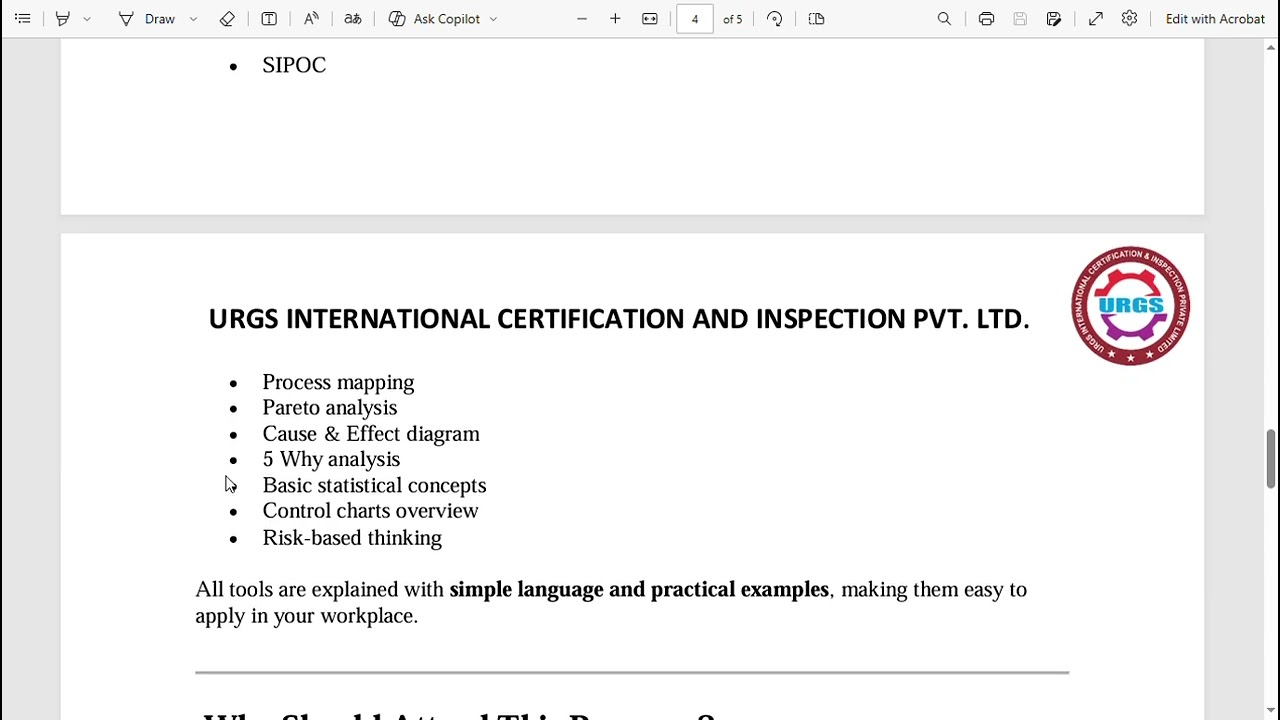Zoom in with the plus button
This screenshot has width=1280, height=720.
pos(615,19)
